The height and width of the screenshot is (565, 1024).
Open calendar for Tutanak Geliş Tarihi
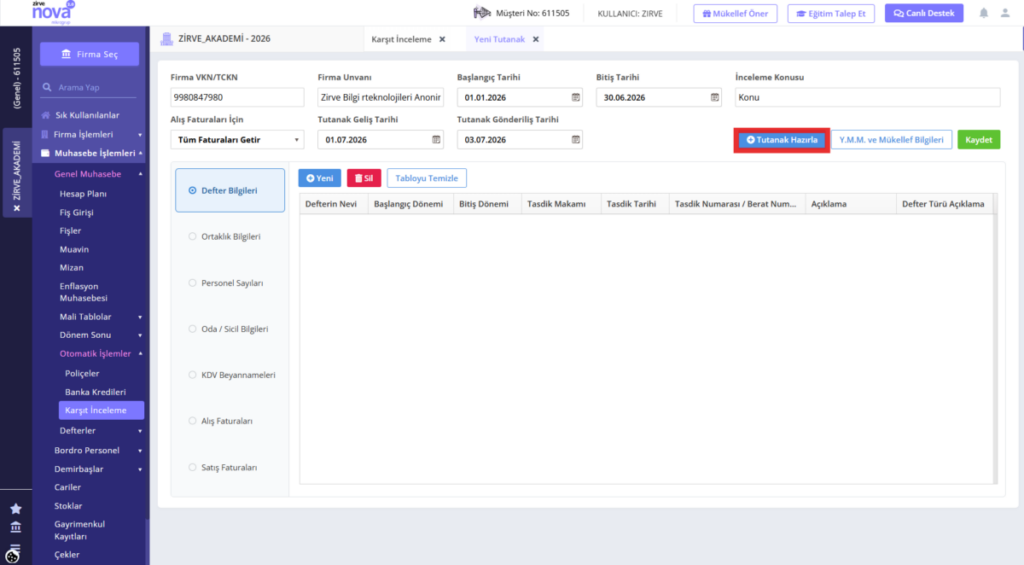[x=436, y=140]
